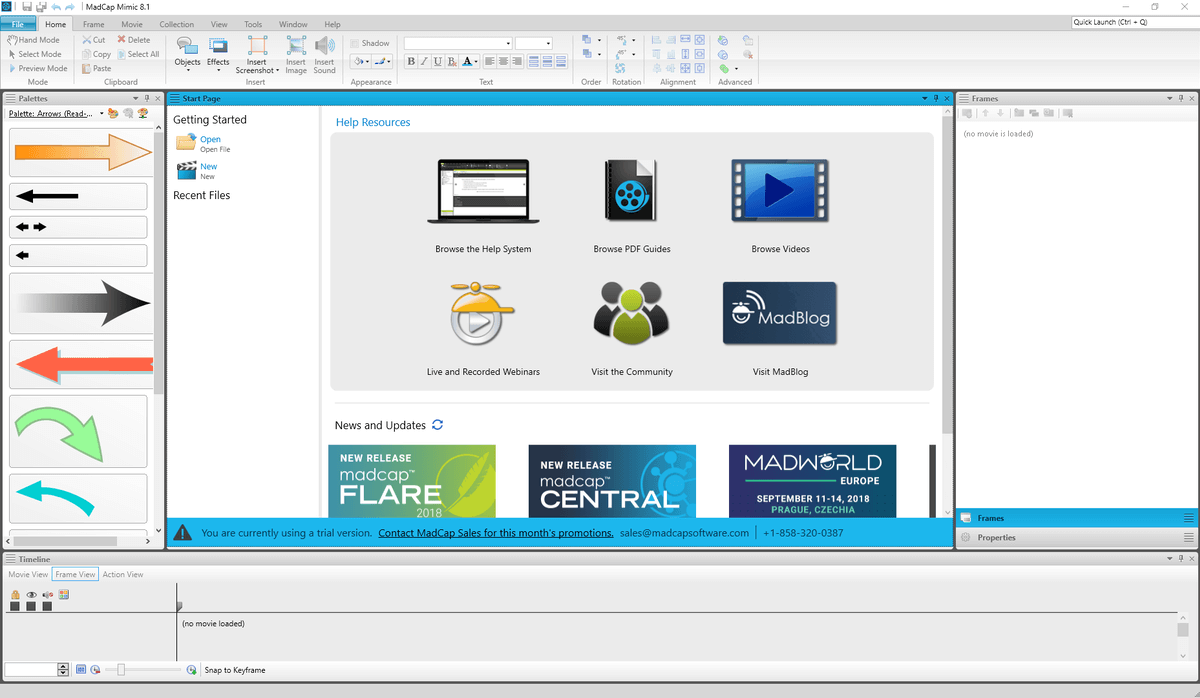Click the New link under Getting Started
Image resolution: width=1200 pixels, height=698 pixels.
point(208,167)
